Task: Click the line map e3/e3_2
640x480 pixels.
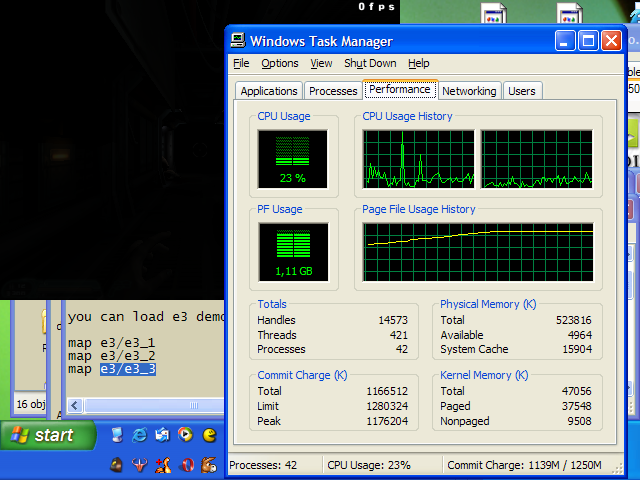Action: click(111, 356)
